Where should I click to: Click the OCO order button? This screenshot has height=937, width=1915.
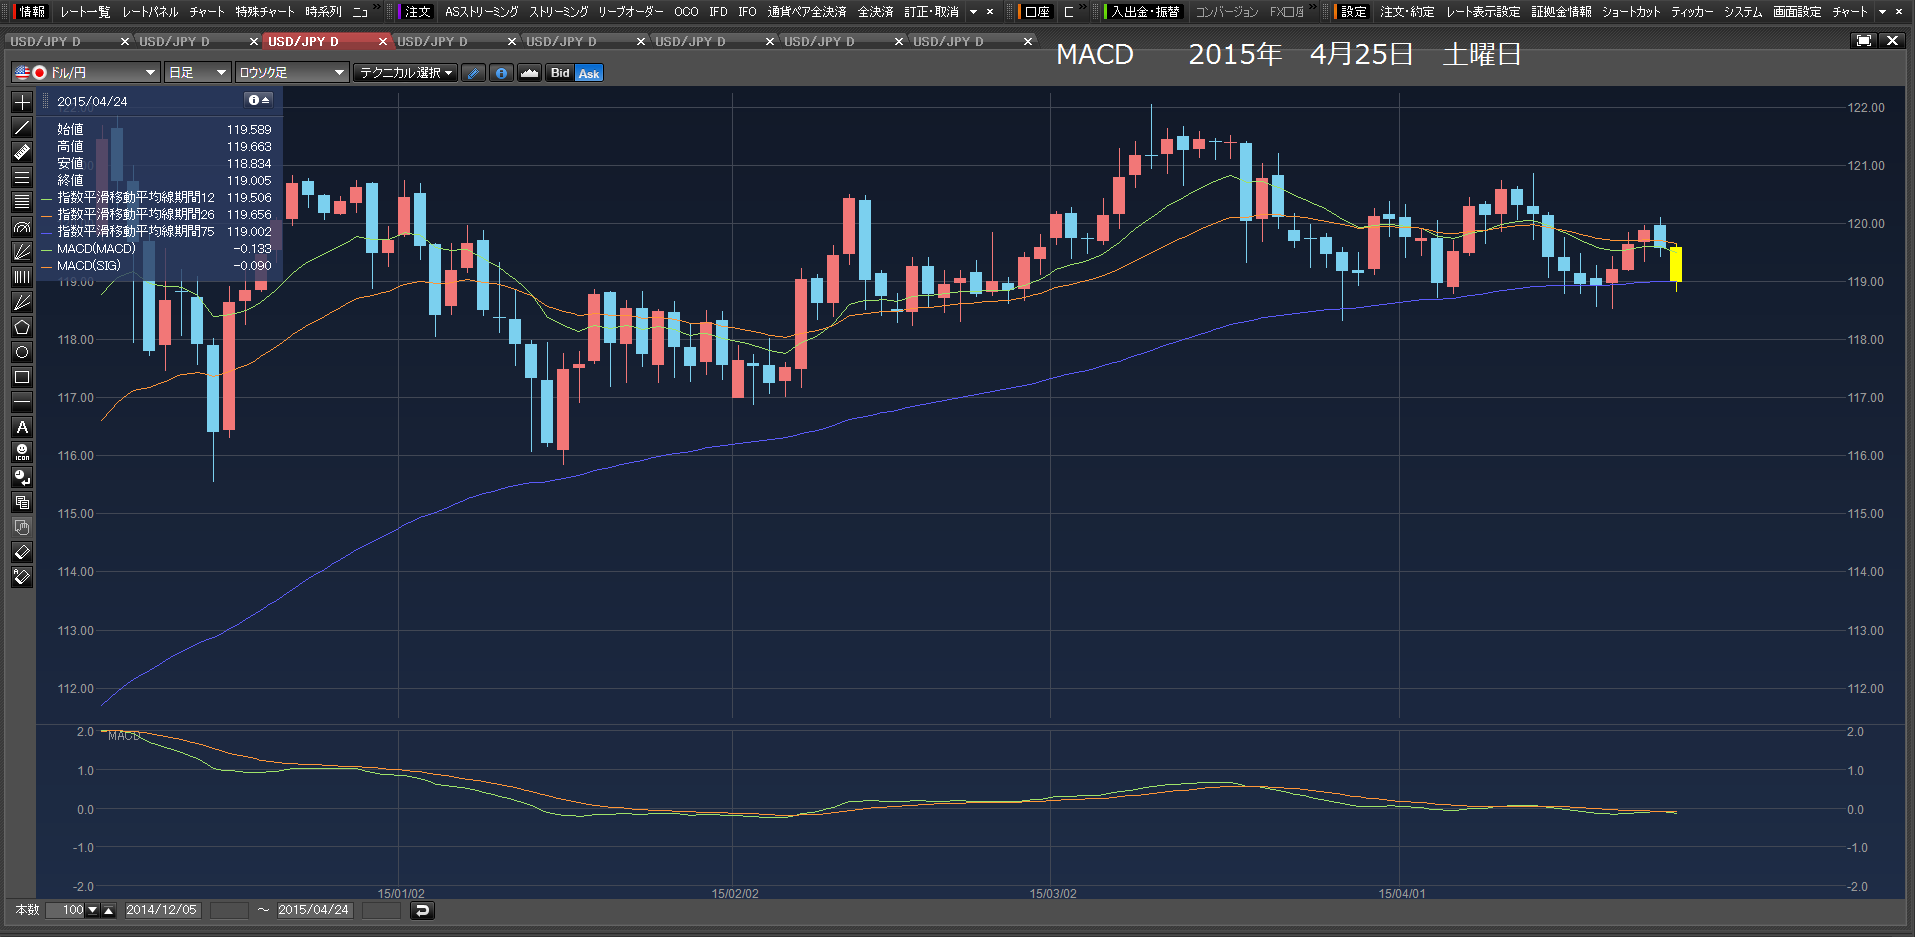point(686,12)
